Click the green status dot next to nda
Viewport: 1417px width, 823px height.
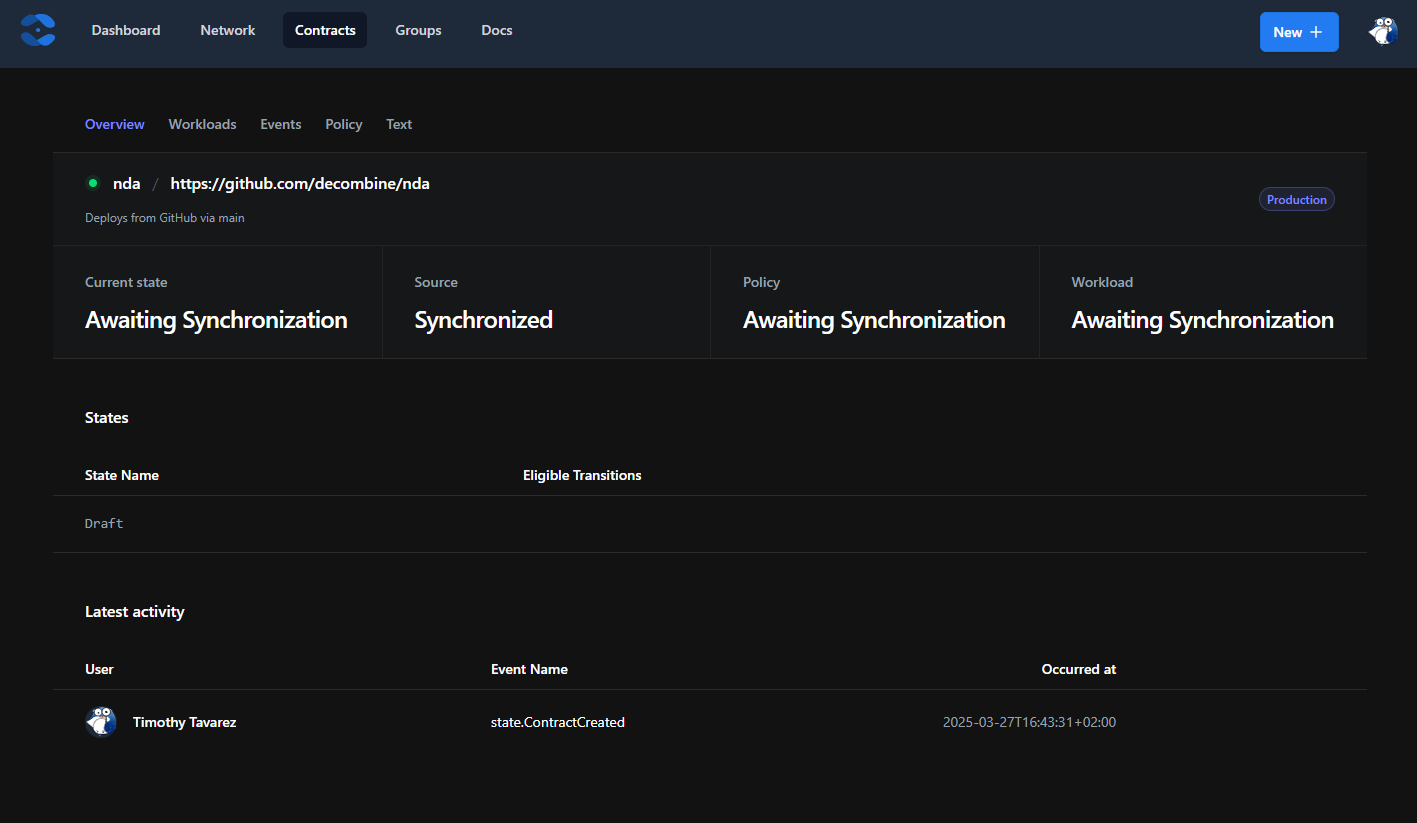point(92,183)
